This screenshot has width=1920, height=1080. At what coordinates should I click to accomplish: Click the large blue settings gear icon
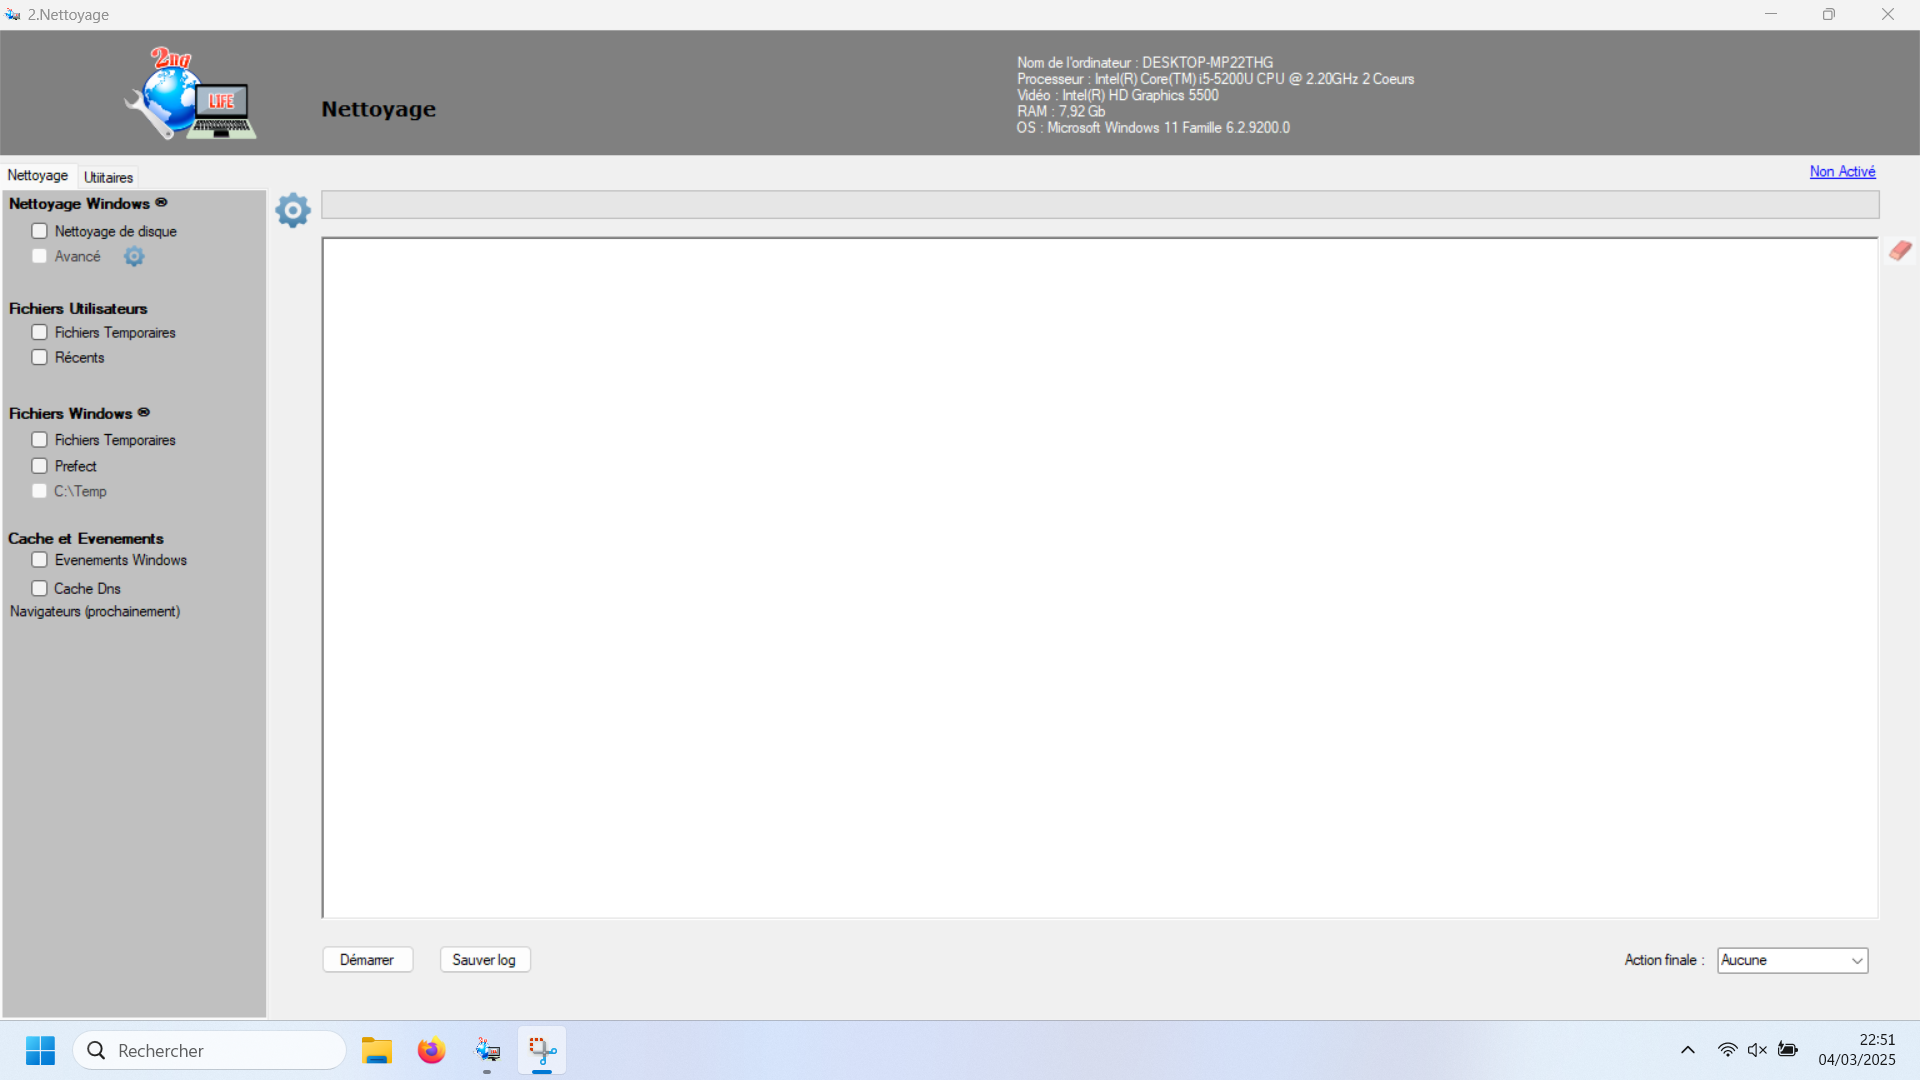pyautogui.click(x=293, y=210)
